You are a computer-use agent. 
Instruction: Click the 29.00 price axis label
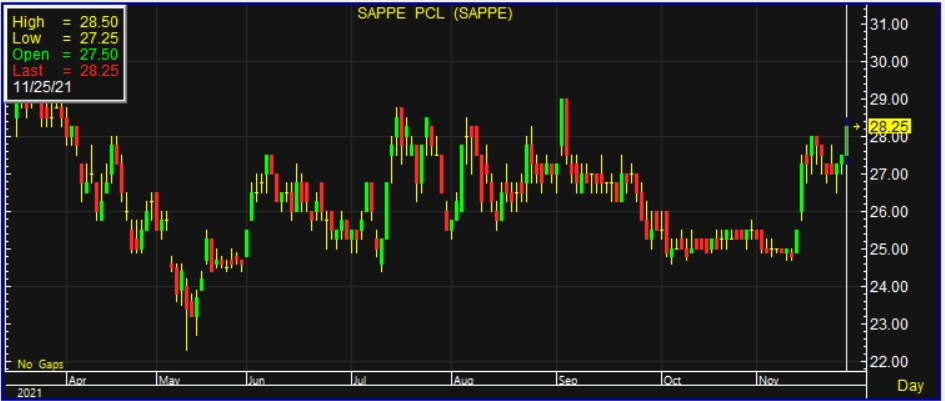click(889, 99)
